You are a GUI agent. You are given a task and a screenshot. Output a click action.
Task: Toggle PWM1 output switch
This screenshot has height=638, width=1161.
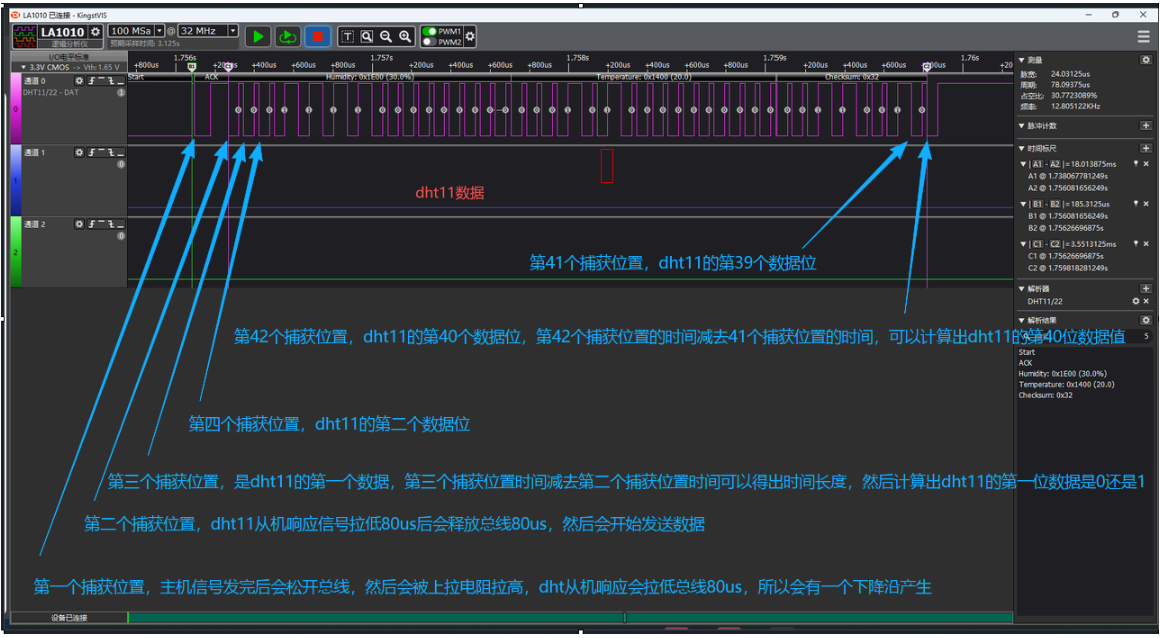429,31
